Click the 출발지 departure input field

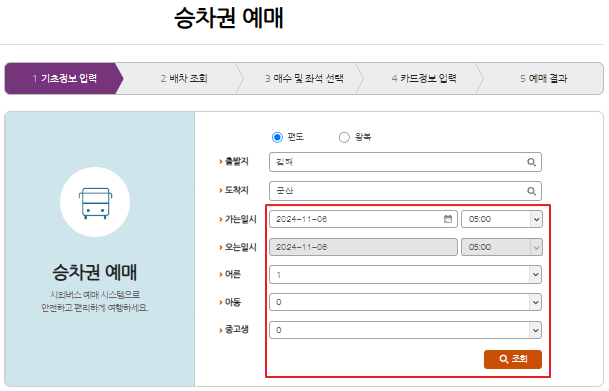(405, 162)
